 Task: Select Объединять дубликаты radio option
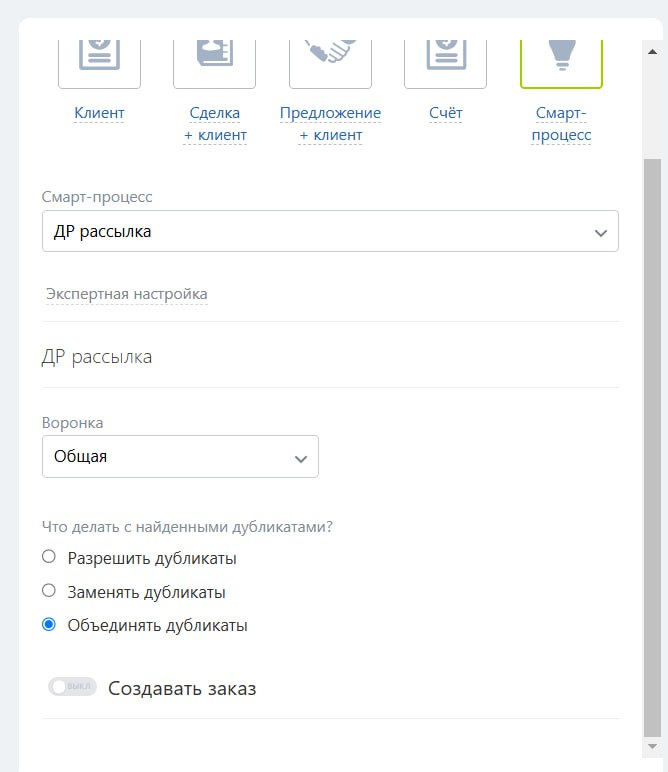pyautogui.click(x=49, y=625)
